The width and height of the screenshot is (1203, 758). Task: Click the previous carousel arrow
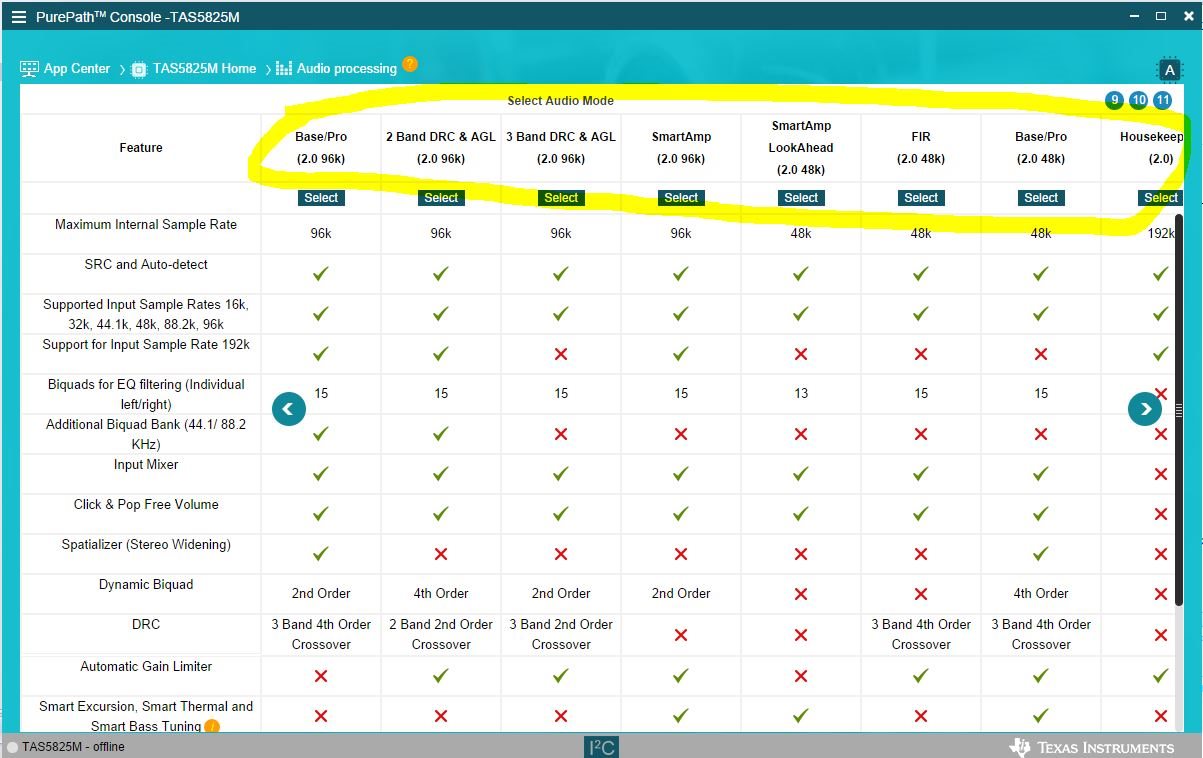288,408
